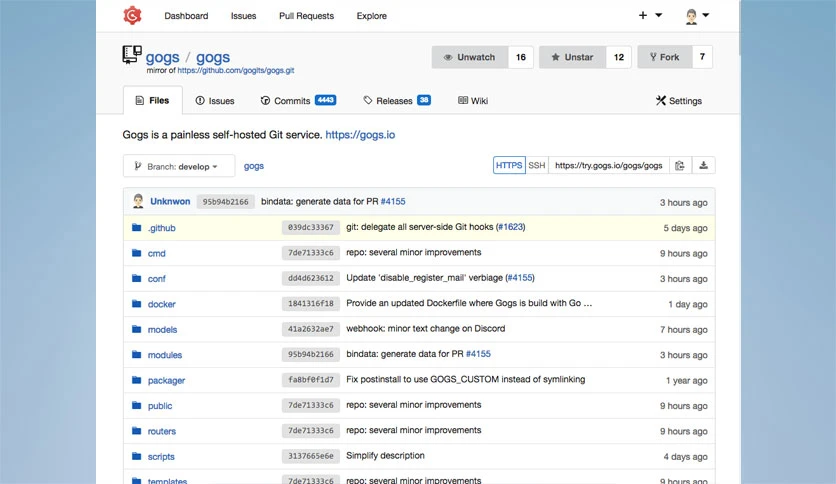Image resolution: width=836 pixels, height=484 pixels.
Task: Open the stargazers count 12
Action: (618, 57)
